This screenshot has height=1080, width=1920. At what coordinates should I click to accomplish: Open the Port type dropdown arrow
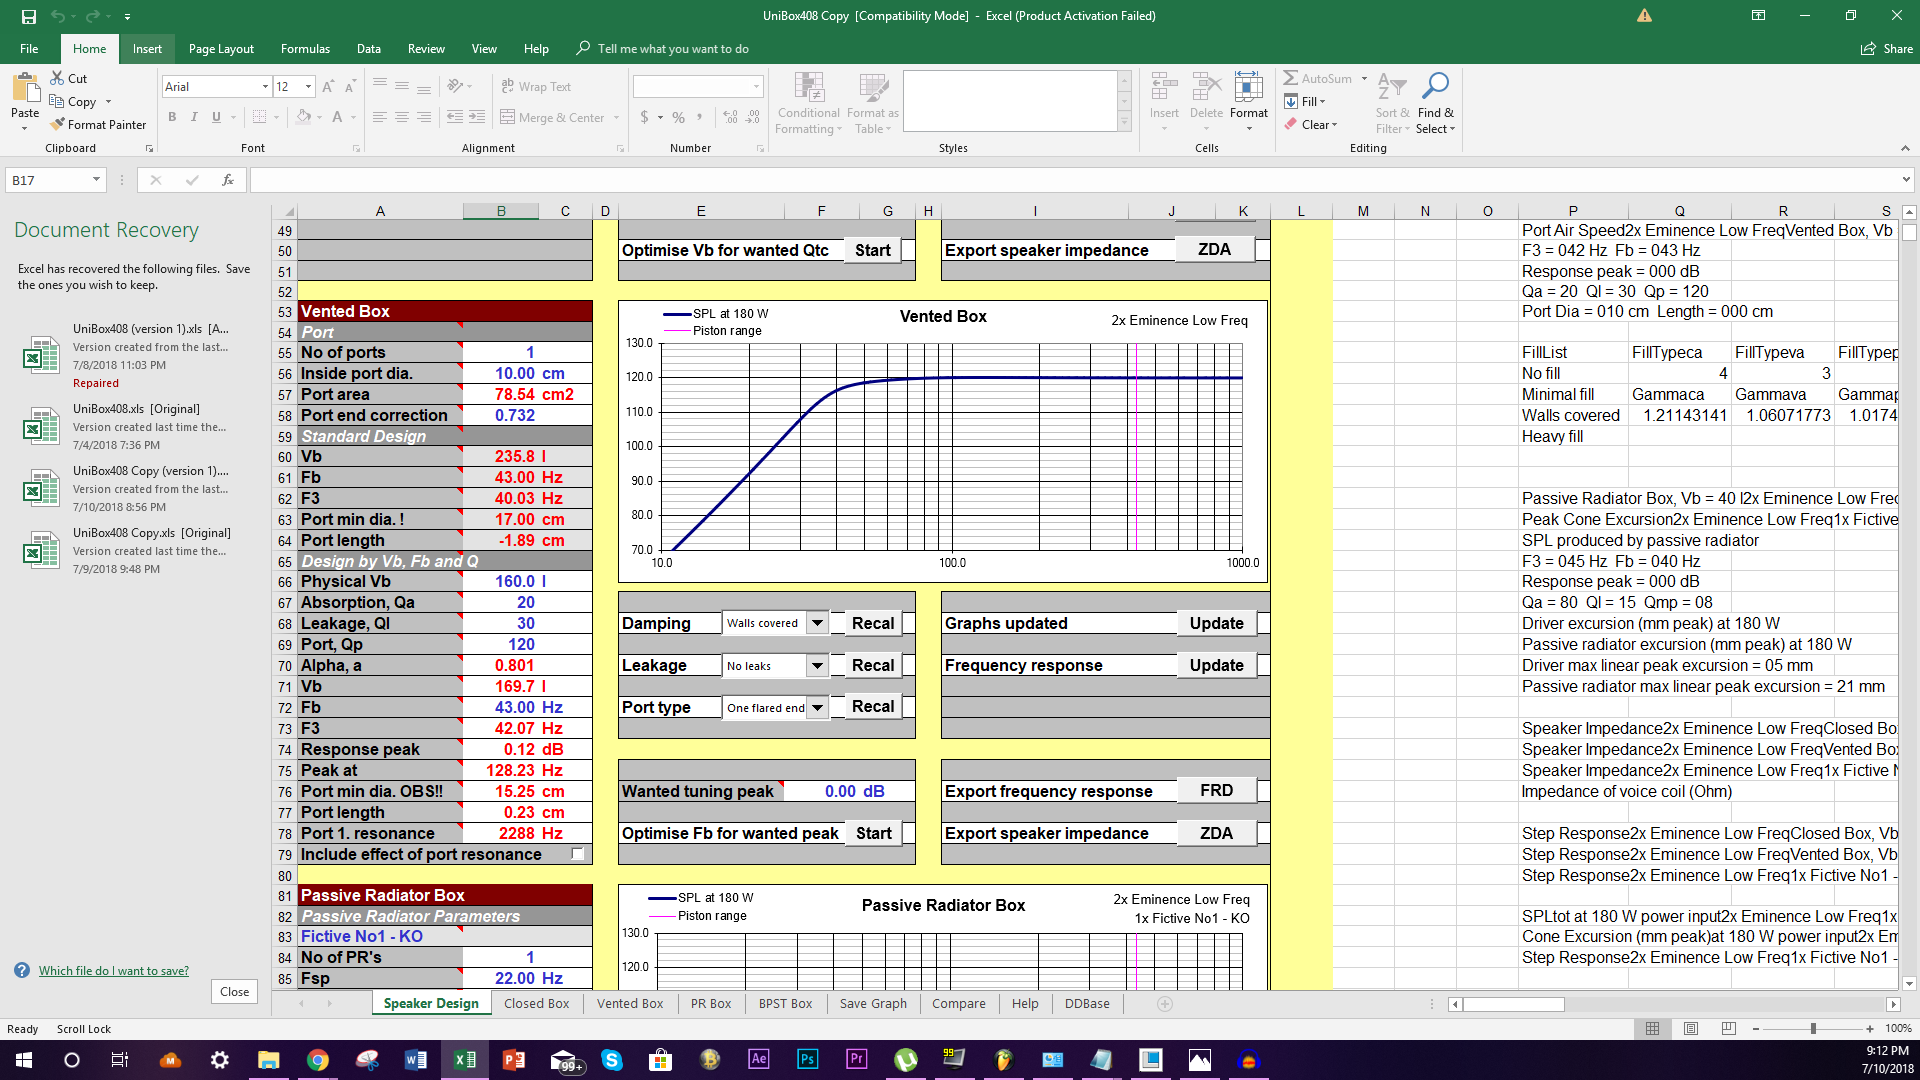click(x=817, y=707)
